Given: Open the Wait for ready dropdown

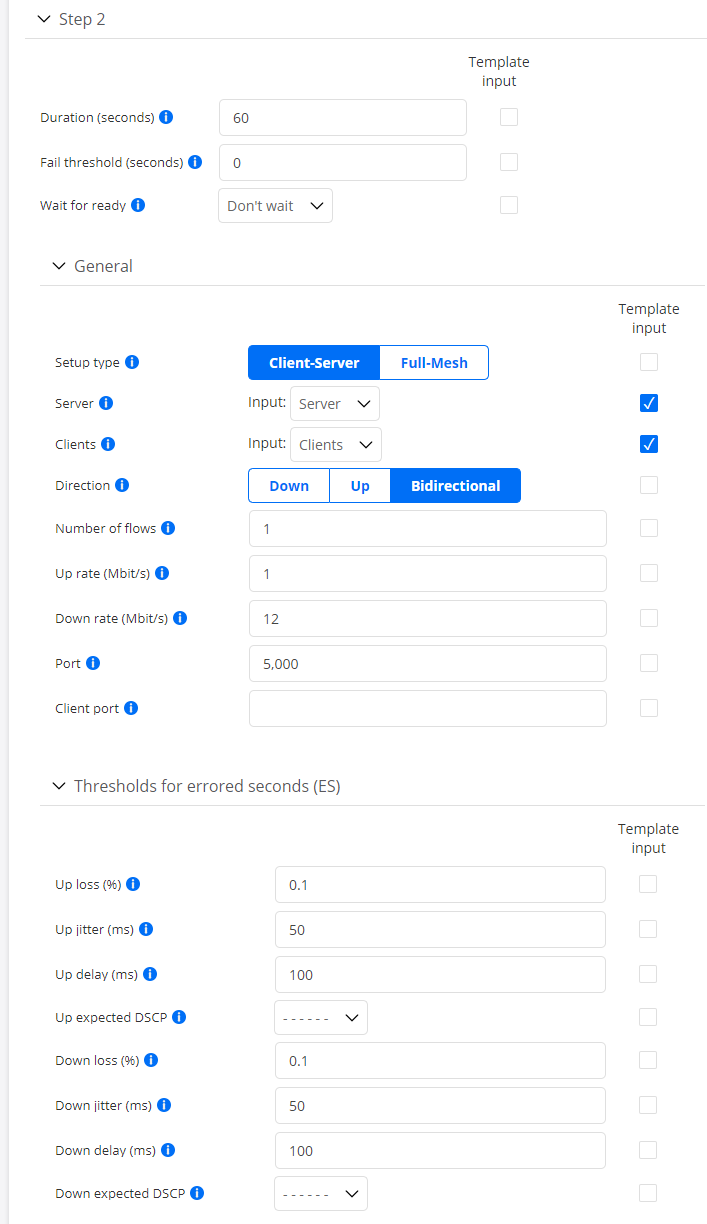Looking at the screenshot, I should (x=275, y=205).
